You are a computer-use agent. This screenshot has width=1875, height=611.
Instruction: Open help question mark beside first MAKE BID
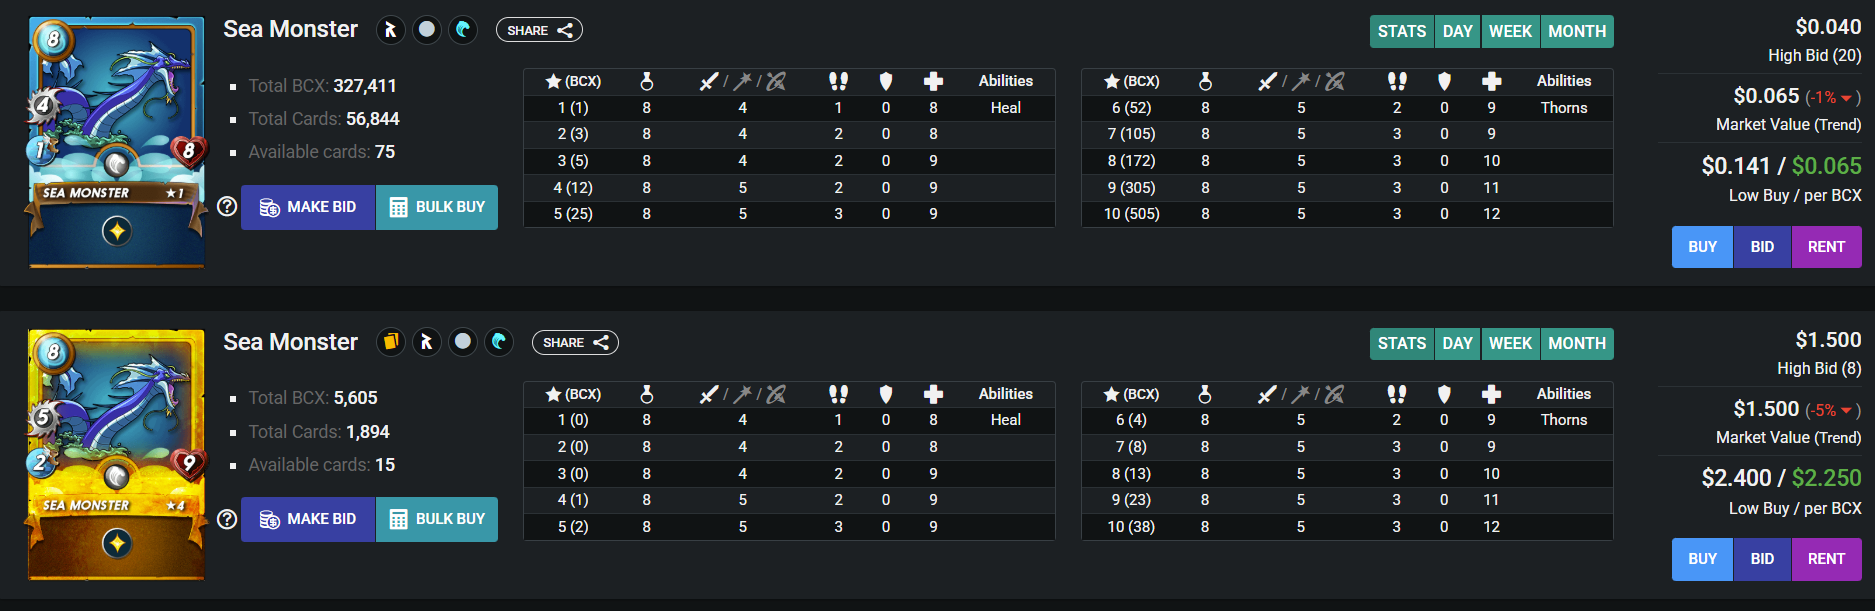pyautogui.click(x=227, y=206)
